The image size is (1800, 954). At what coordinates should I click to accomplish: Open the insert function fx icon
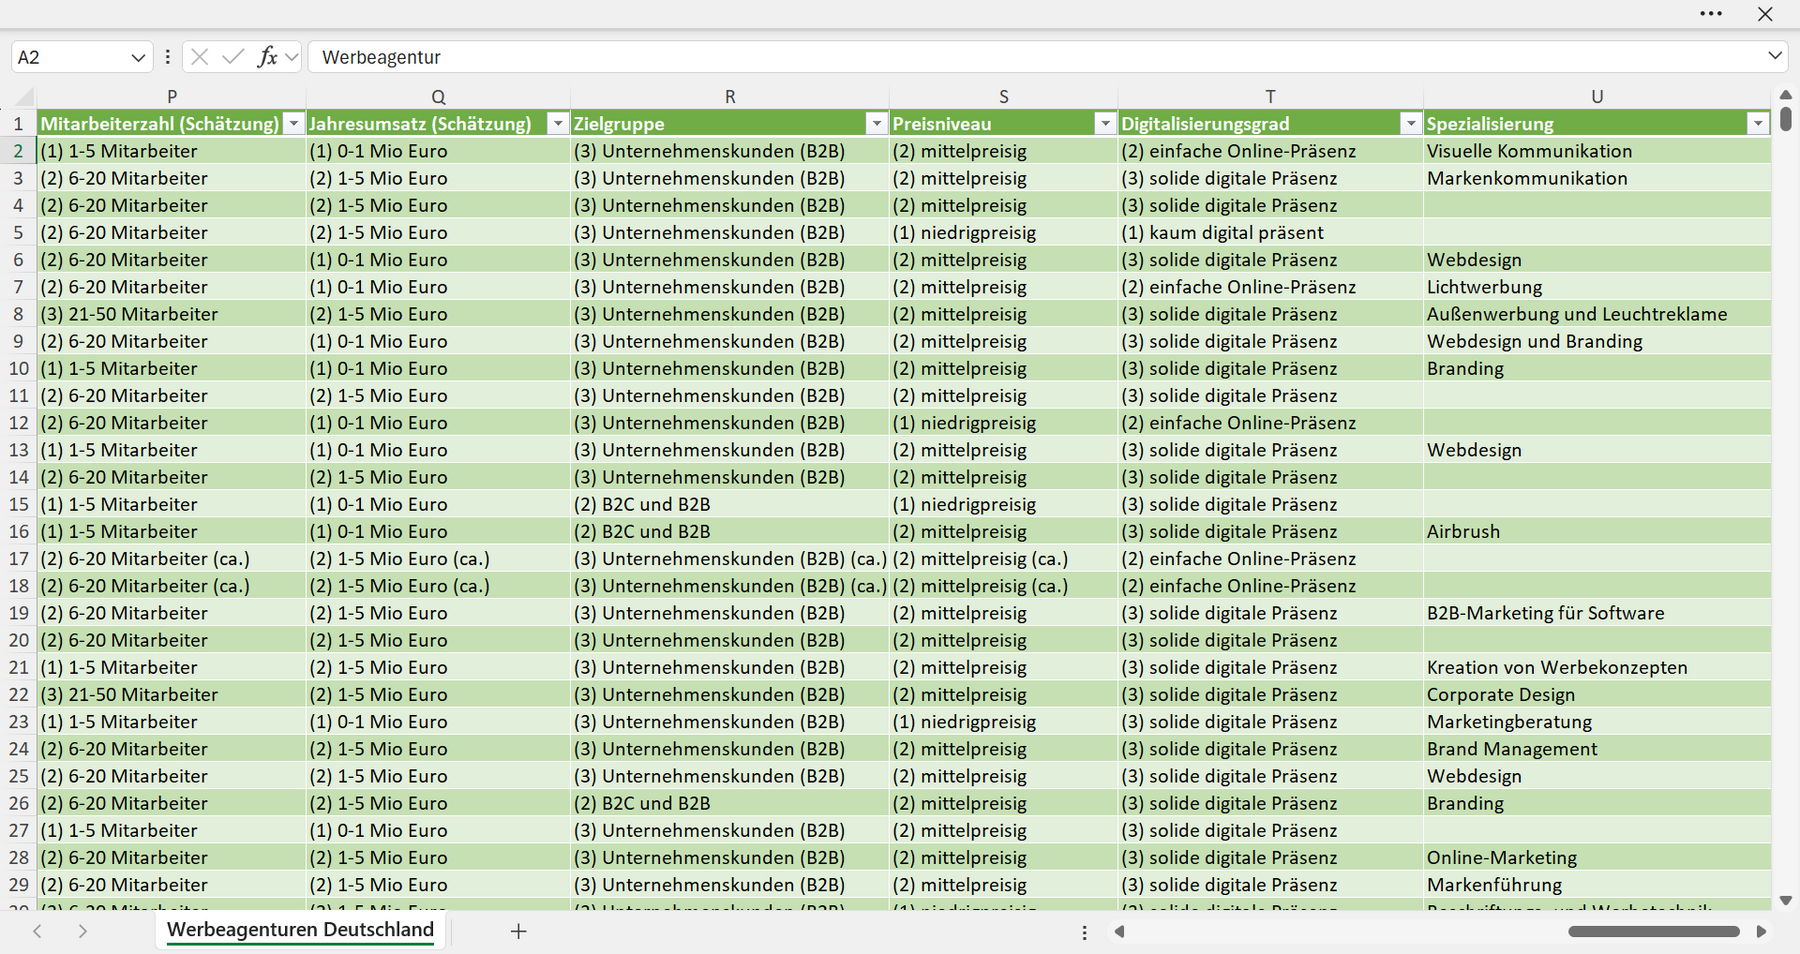click(x=267, y=57)
